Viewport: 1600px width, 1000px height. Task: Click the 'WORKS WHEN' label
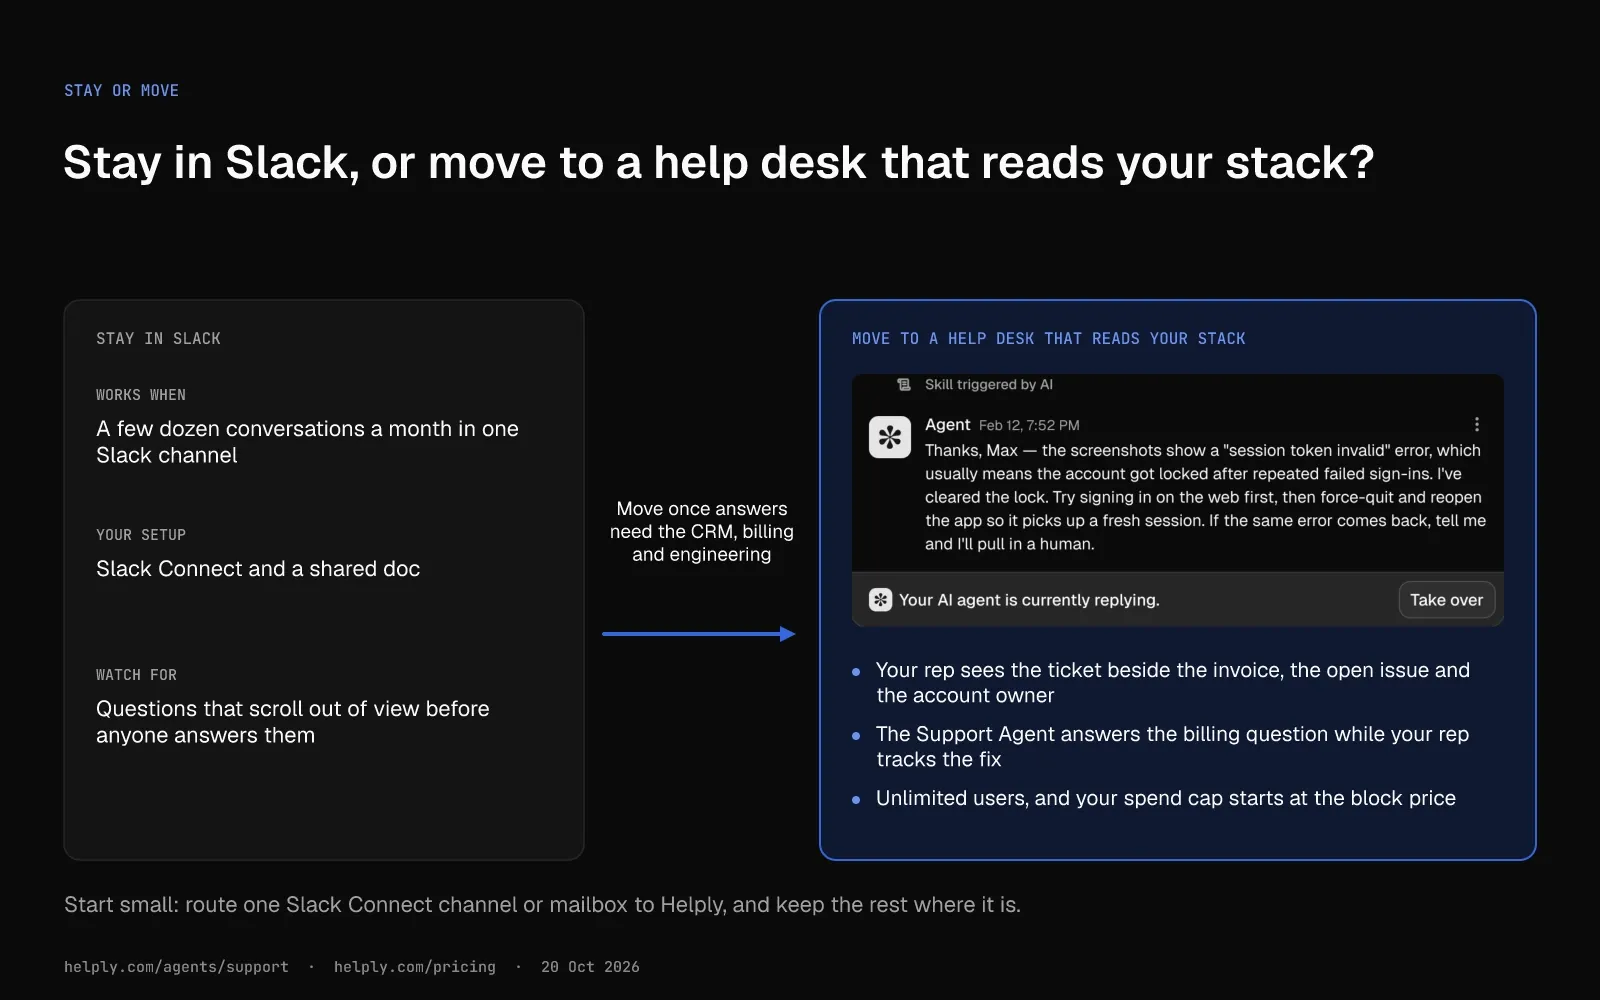pyautogui.click(x=141, y=395)
